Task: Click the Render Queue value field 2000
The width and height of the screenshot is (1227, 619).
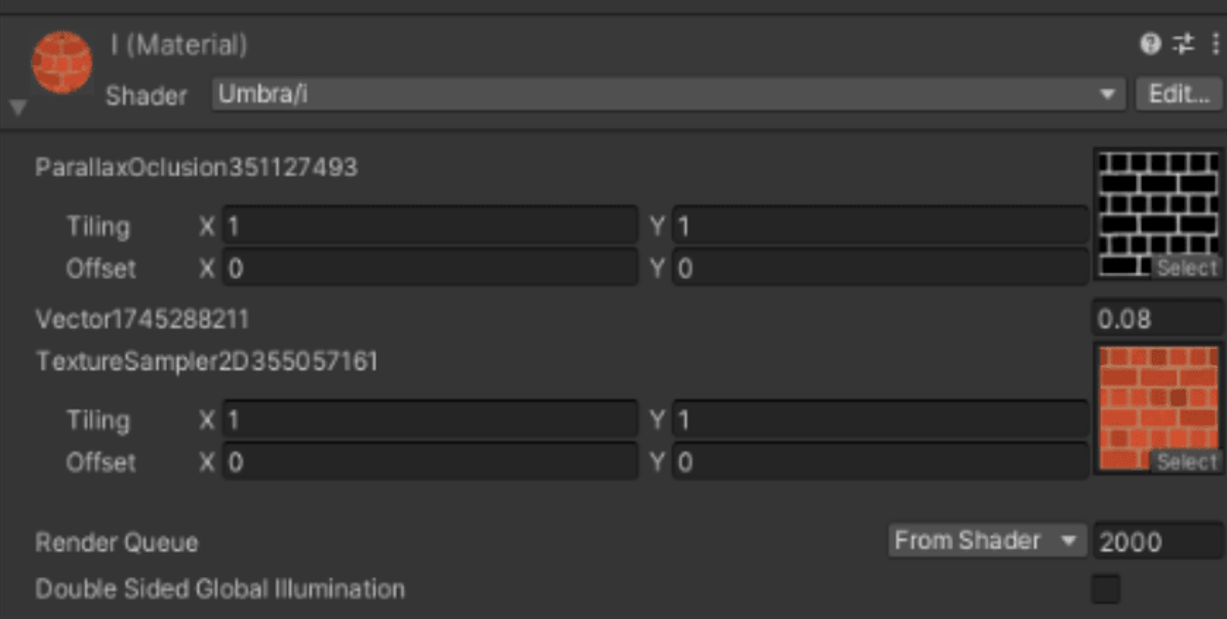Action: 1156,542
